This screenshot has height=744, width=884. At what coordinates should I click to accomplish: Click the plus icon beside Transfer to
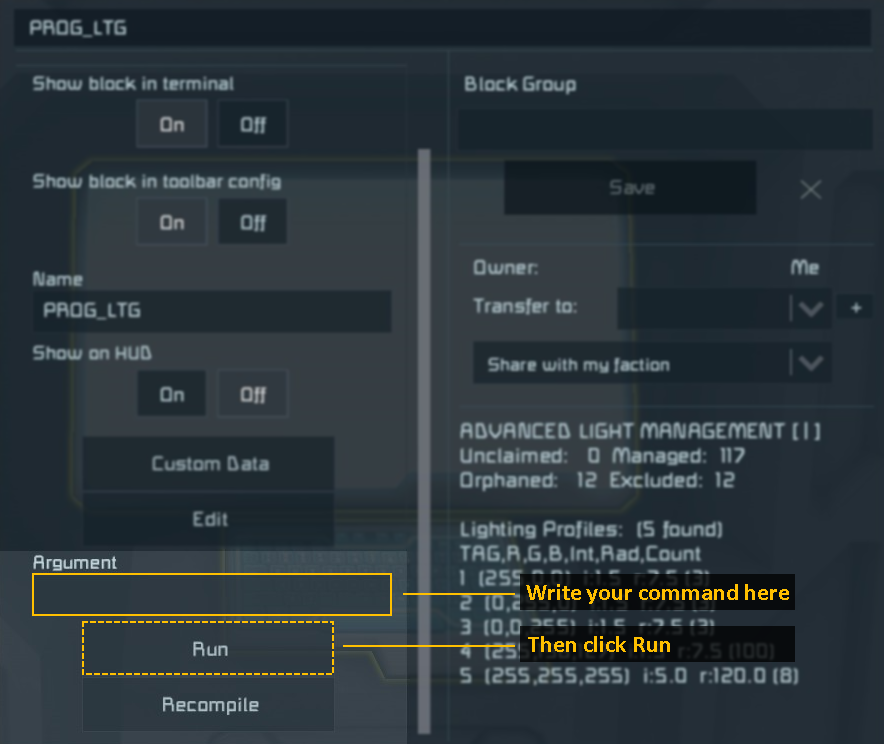pos(855,309)
